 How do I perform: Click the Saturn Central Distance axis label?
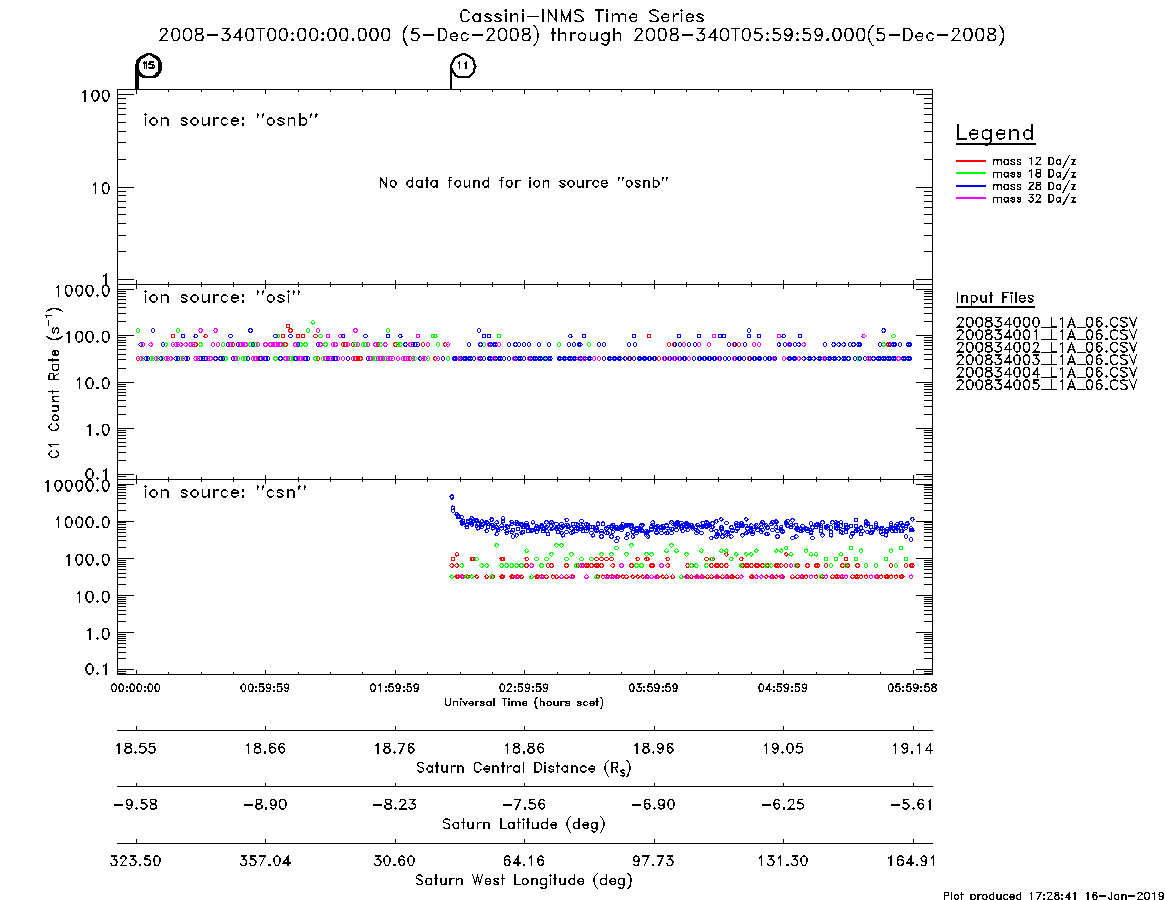point(524,768)
